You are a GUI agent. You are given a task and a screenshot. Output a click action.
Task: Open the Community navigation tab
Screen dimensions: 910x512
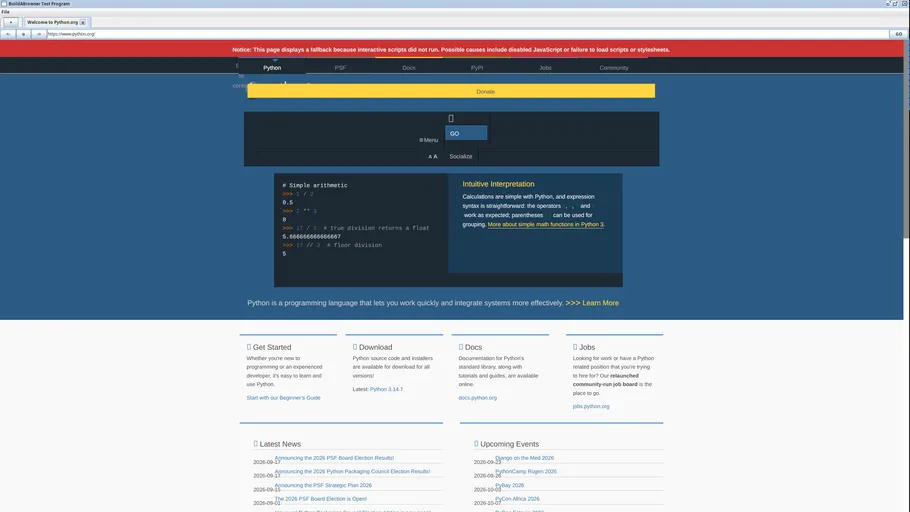pyautogui.click(x=613, y=67)
